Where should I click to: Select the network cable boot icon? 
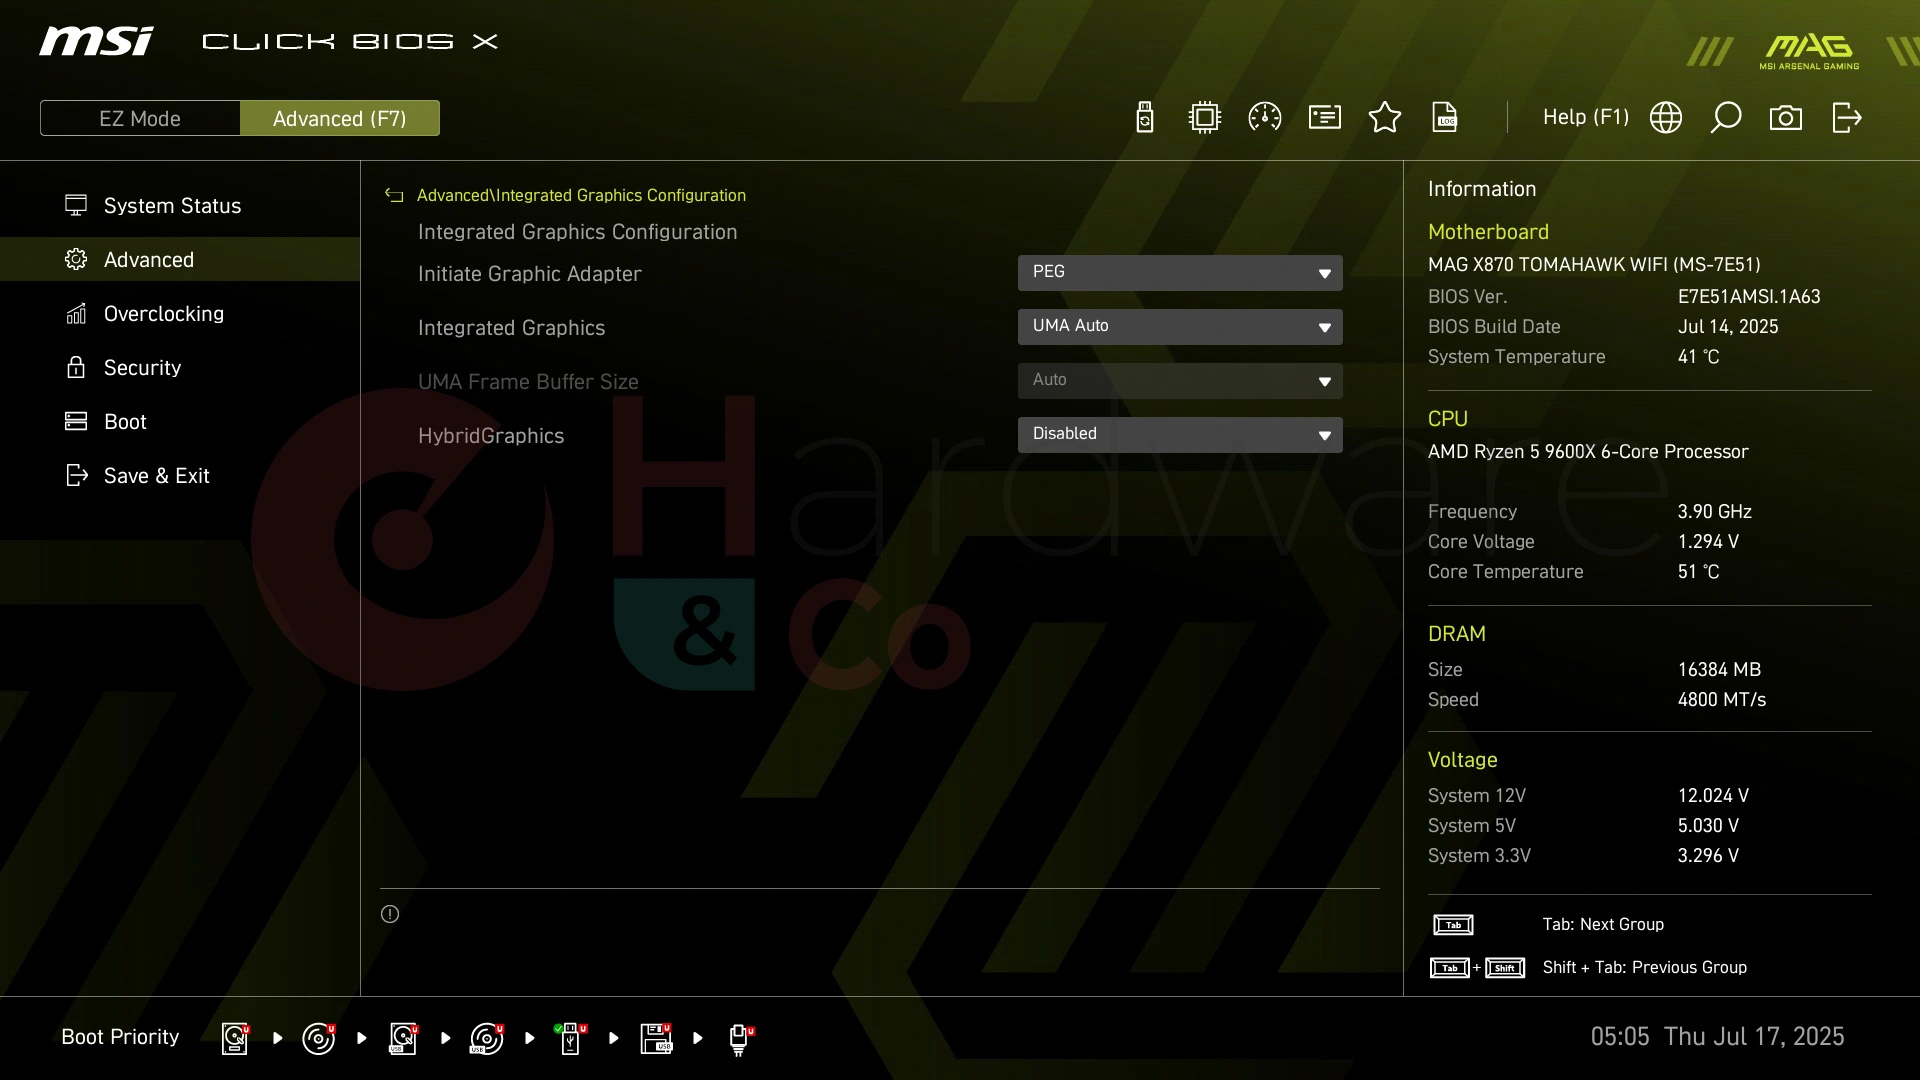tap(740, 1039)
